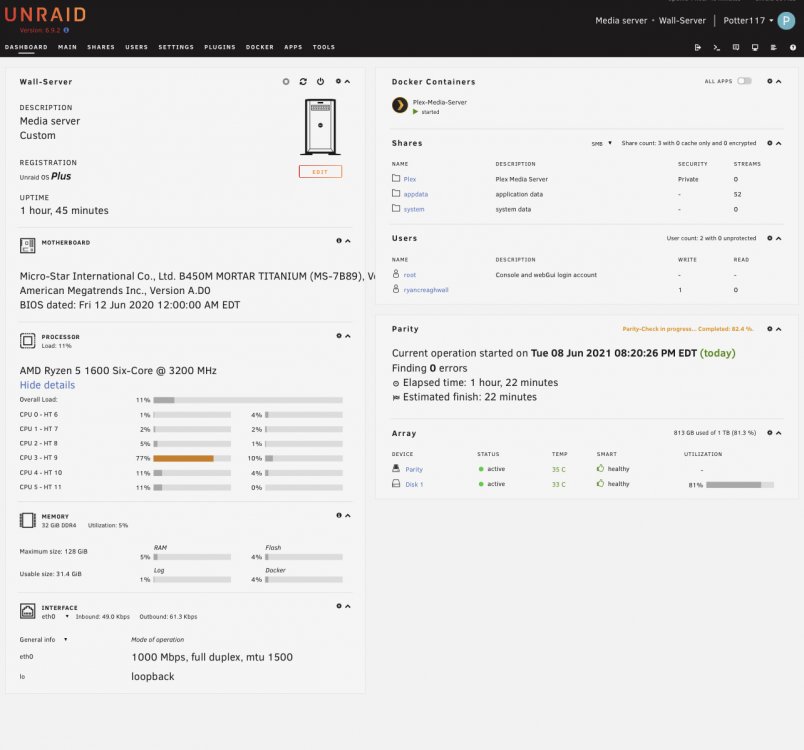Click the Motherboard section icon
804x750 pixels.
pyautogui.click(x=28, y=246)
